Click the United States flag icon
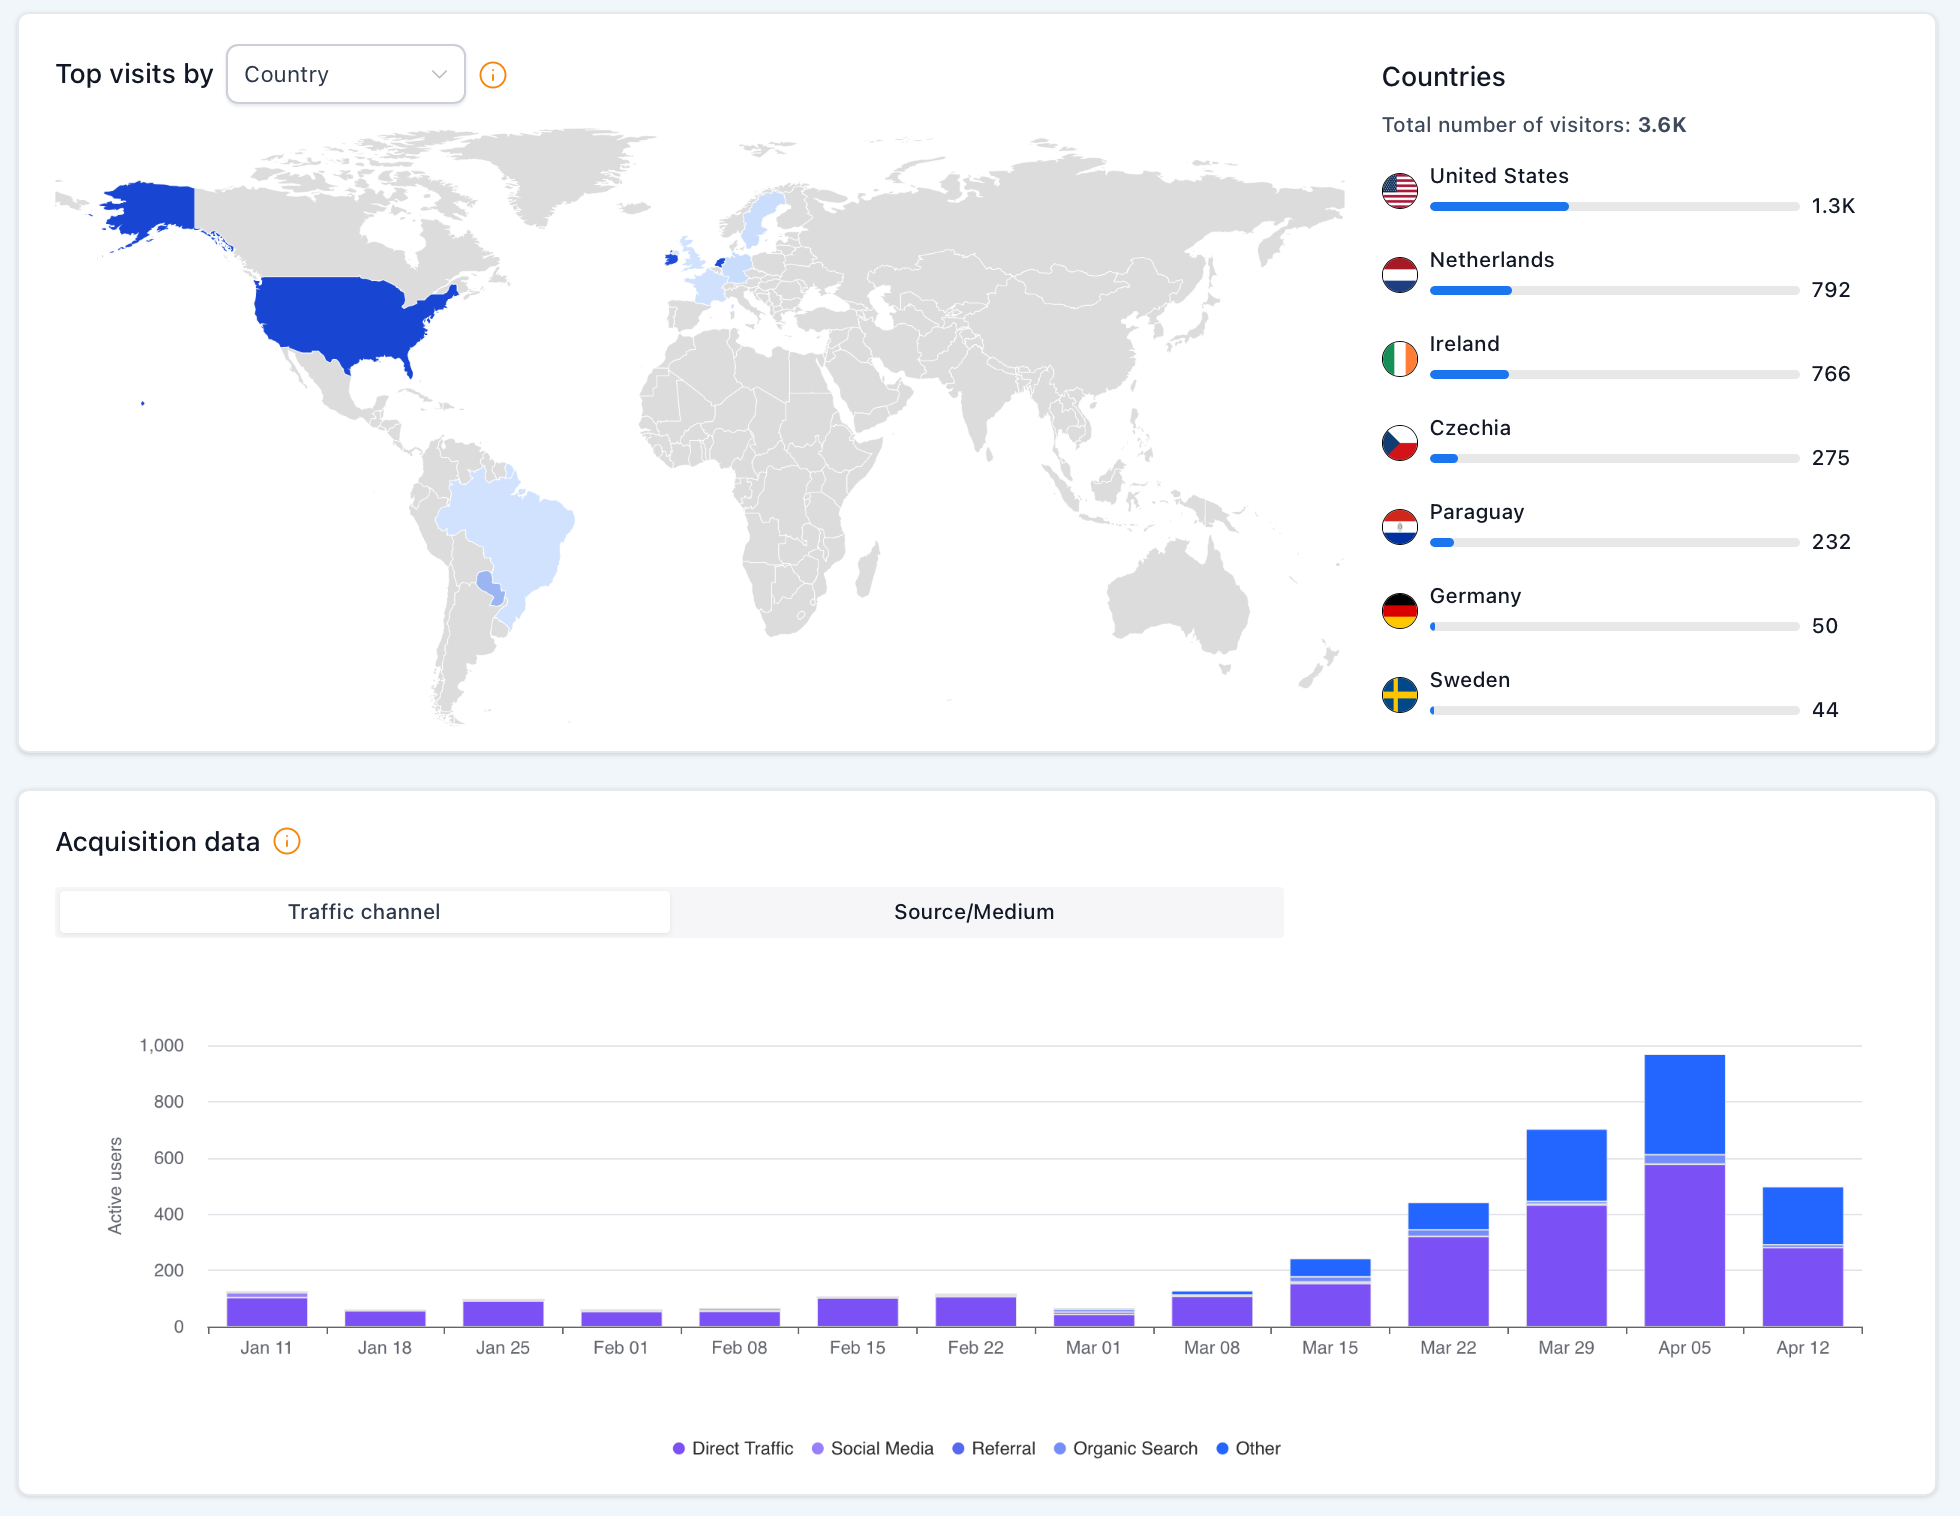 pos(1399,191)
